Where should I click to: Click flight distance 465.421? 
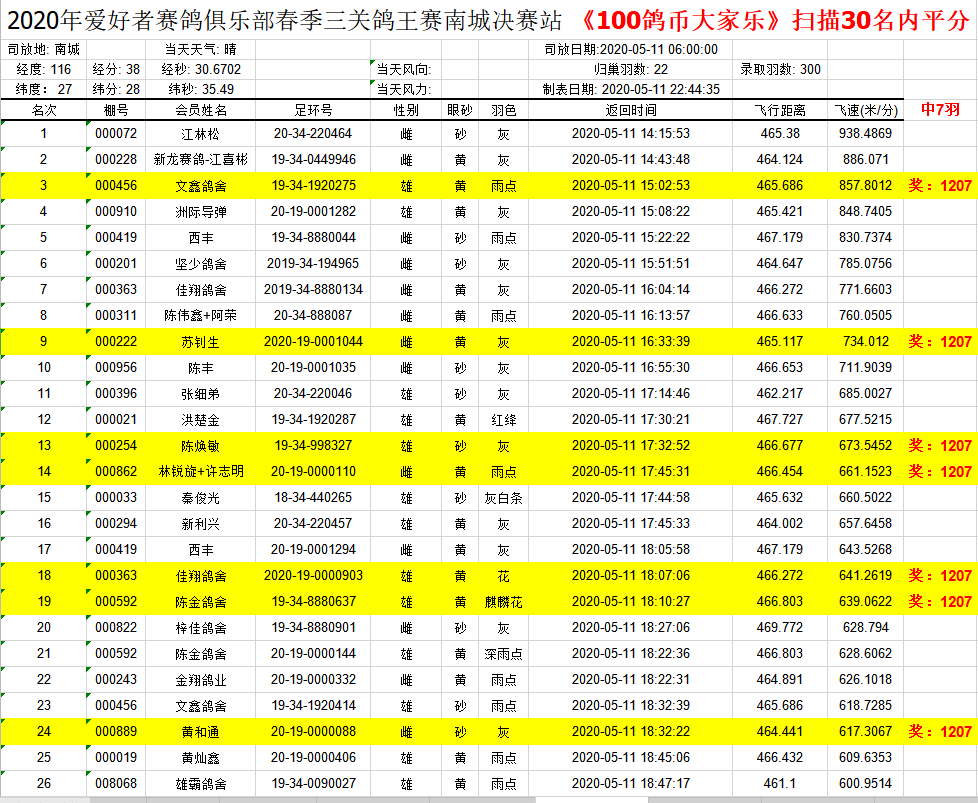pos(780,212)
